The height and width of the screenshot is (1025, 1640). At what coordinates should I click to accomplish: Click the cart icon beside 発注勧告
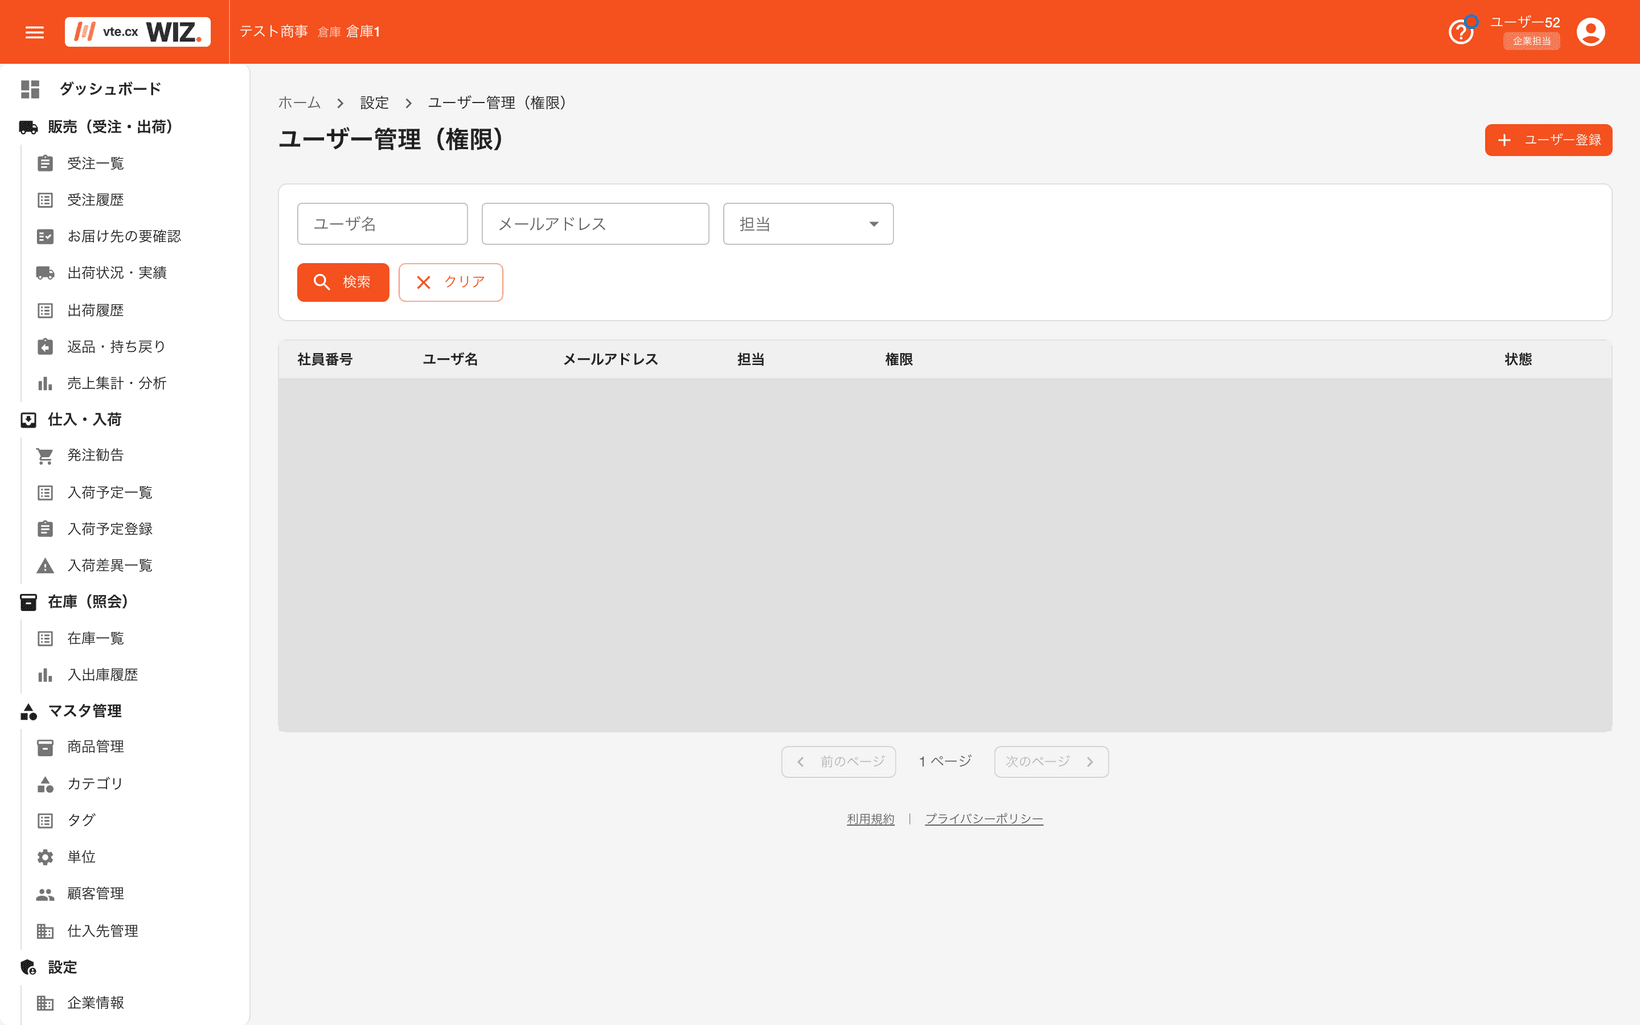point(45,456)
